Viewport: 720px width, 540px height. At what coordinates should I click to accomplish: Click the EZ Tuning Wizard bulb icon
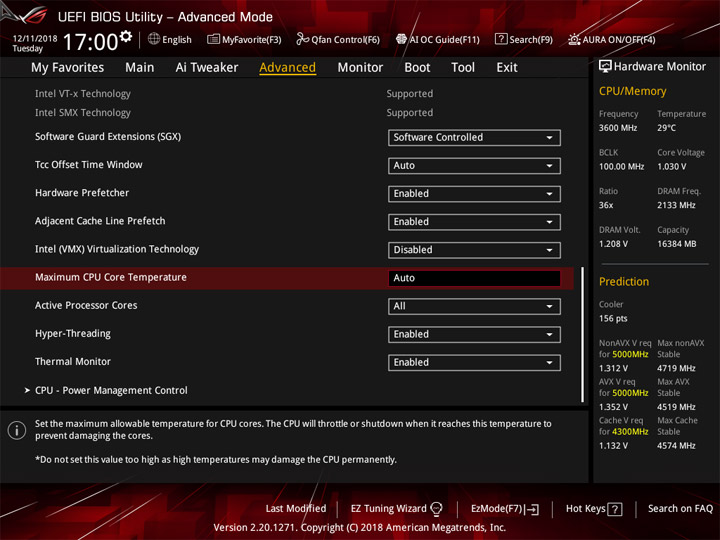click(x=436, y=508)
